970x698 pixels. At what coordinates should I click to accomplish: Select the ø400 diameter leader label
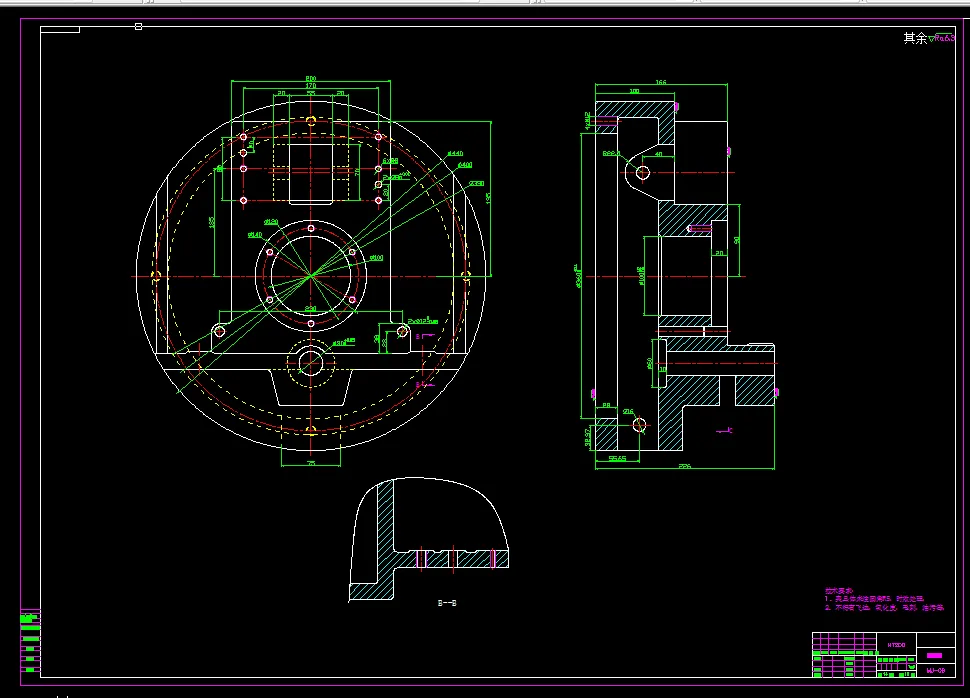pyautogui.click(x=465, y=165)
